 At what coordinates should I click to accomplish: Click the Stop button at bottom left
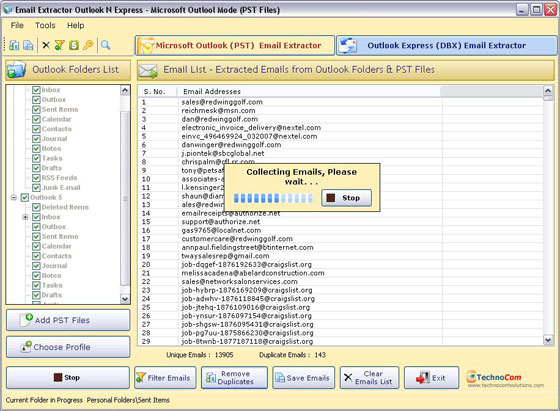[x=68, y=377]
